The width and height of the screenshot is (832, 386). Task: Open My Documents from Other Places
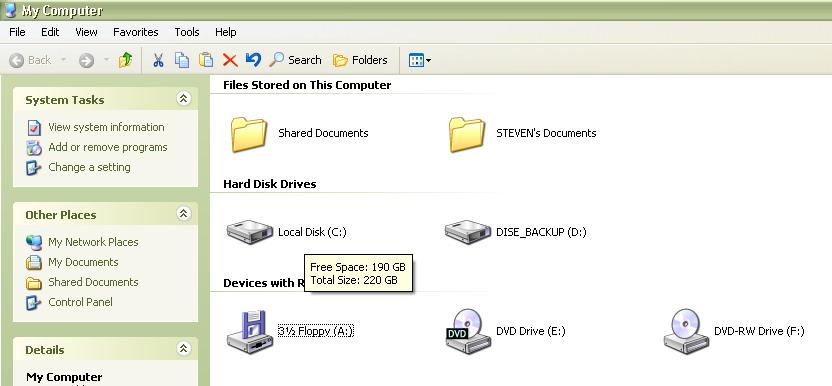click(x=83, y=262)
